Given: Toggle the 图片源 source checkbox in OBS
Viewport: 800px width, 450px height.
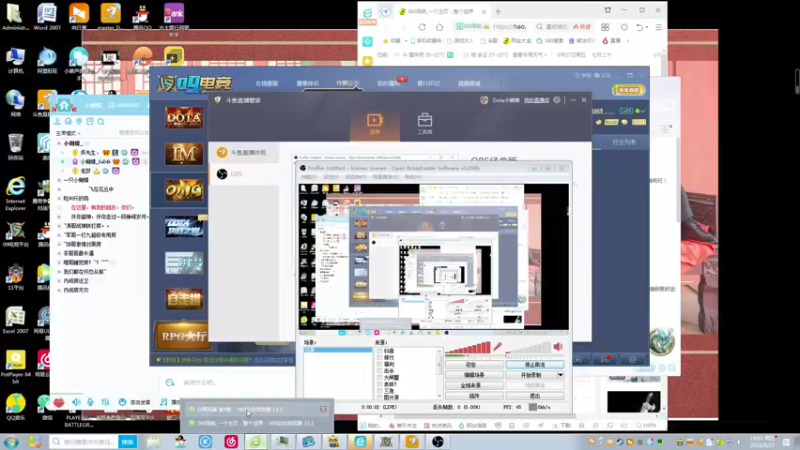Looking at the screenshot, I should tap(380, 397).
